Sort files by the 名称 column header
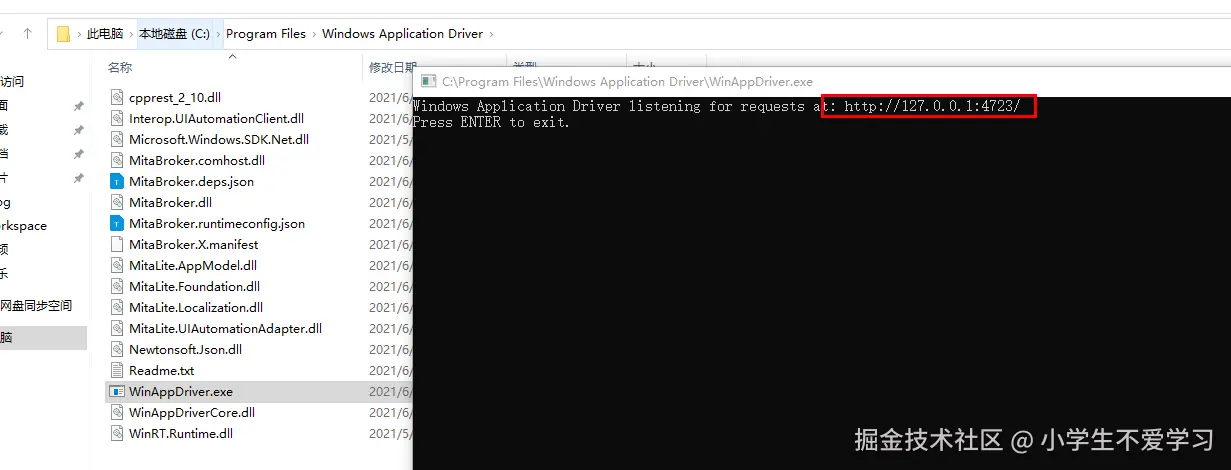Image resolution: width=1231 pixels, height=470 pixels. click(x=120, y=67)
